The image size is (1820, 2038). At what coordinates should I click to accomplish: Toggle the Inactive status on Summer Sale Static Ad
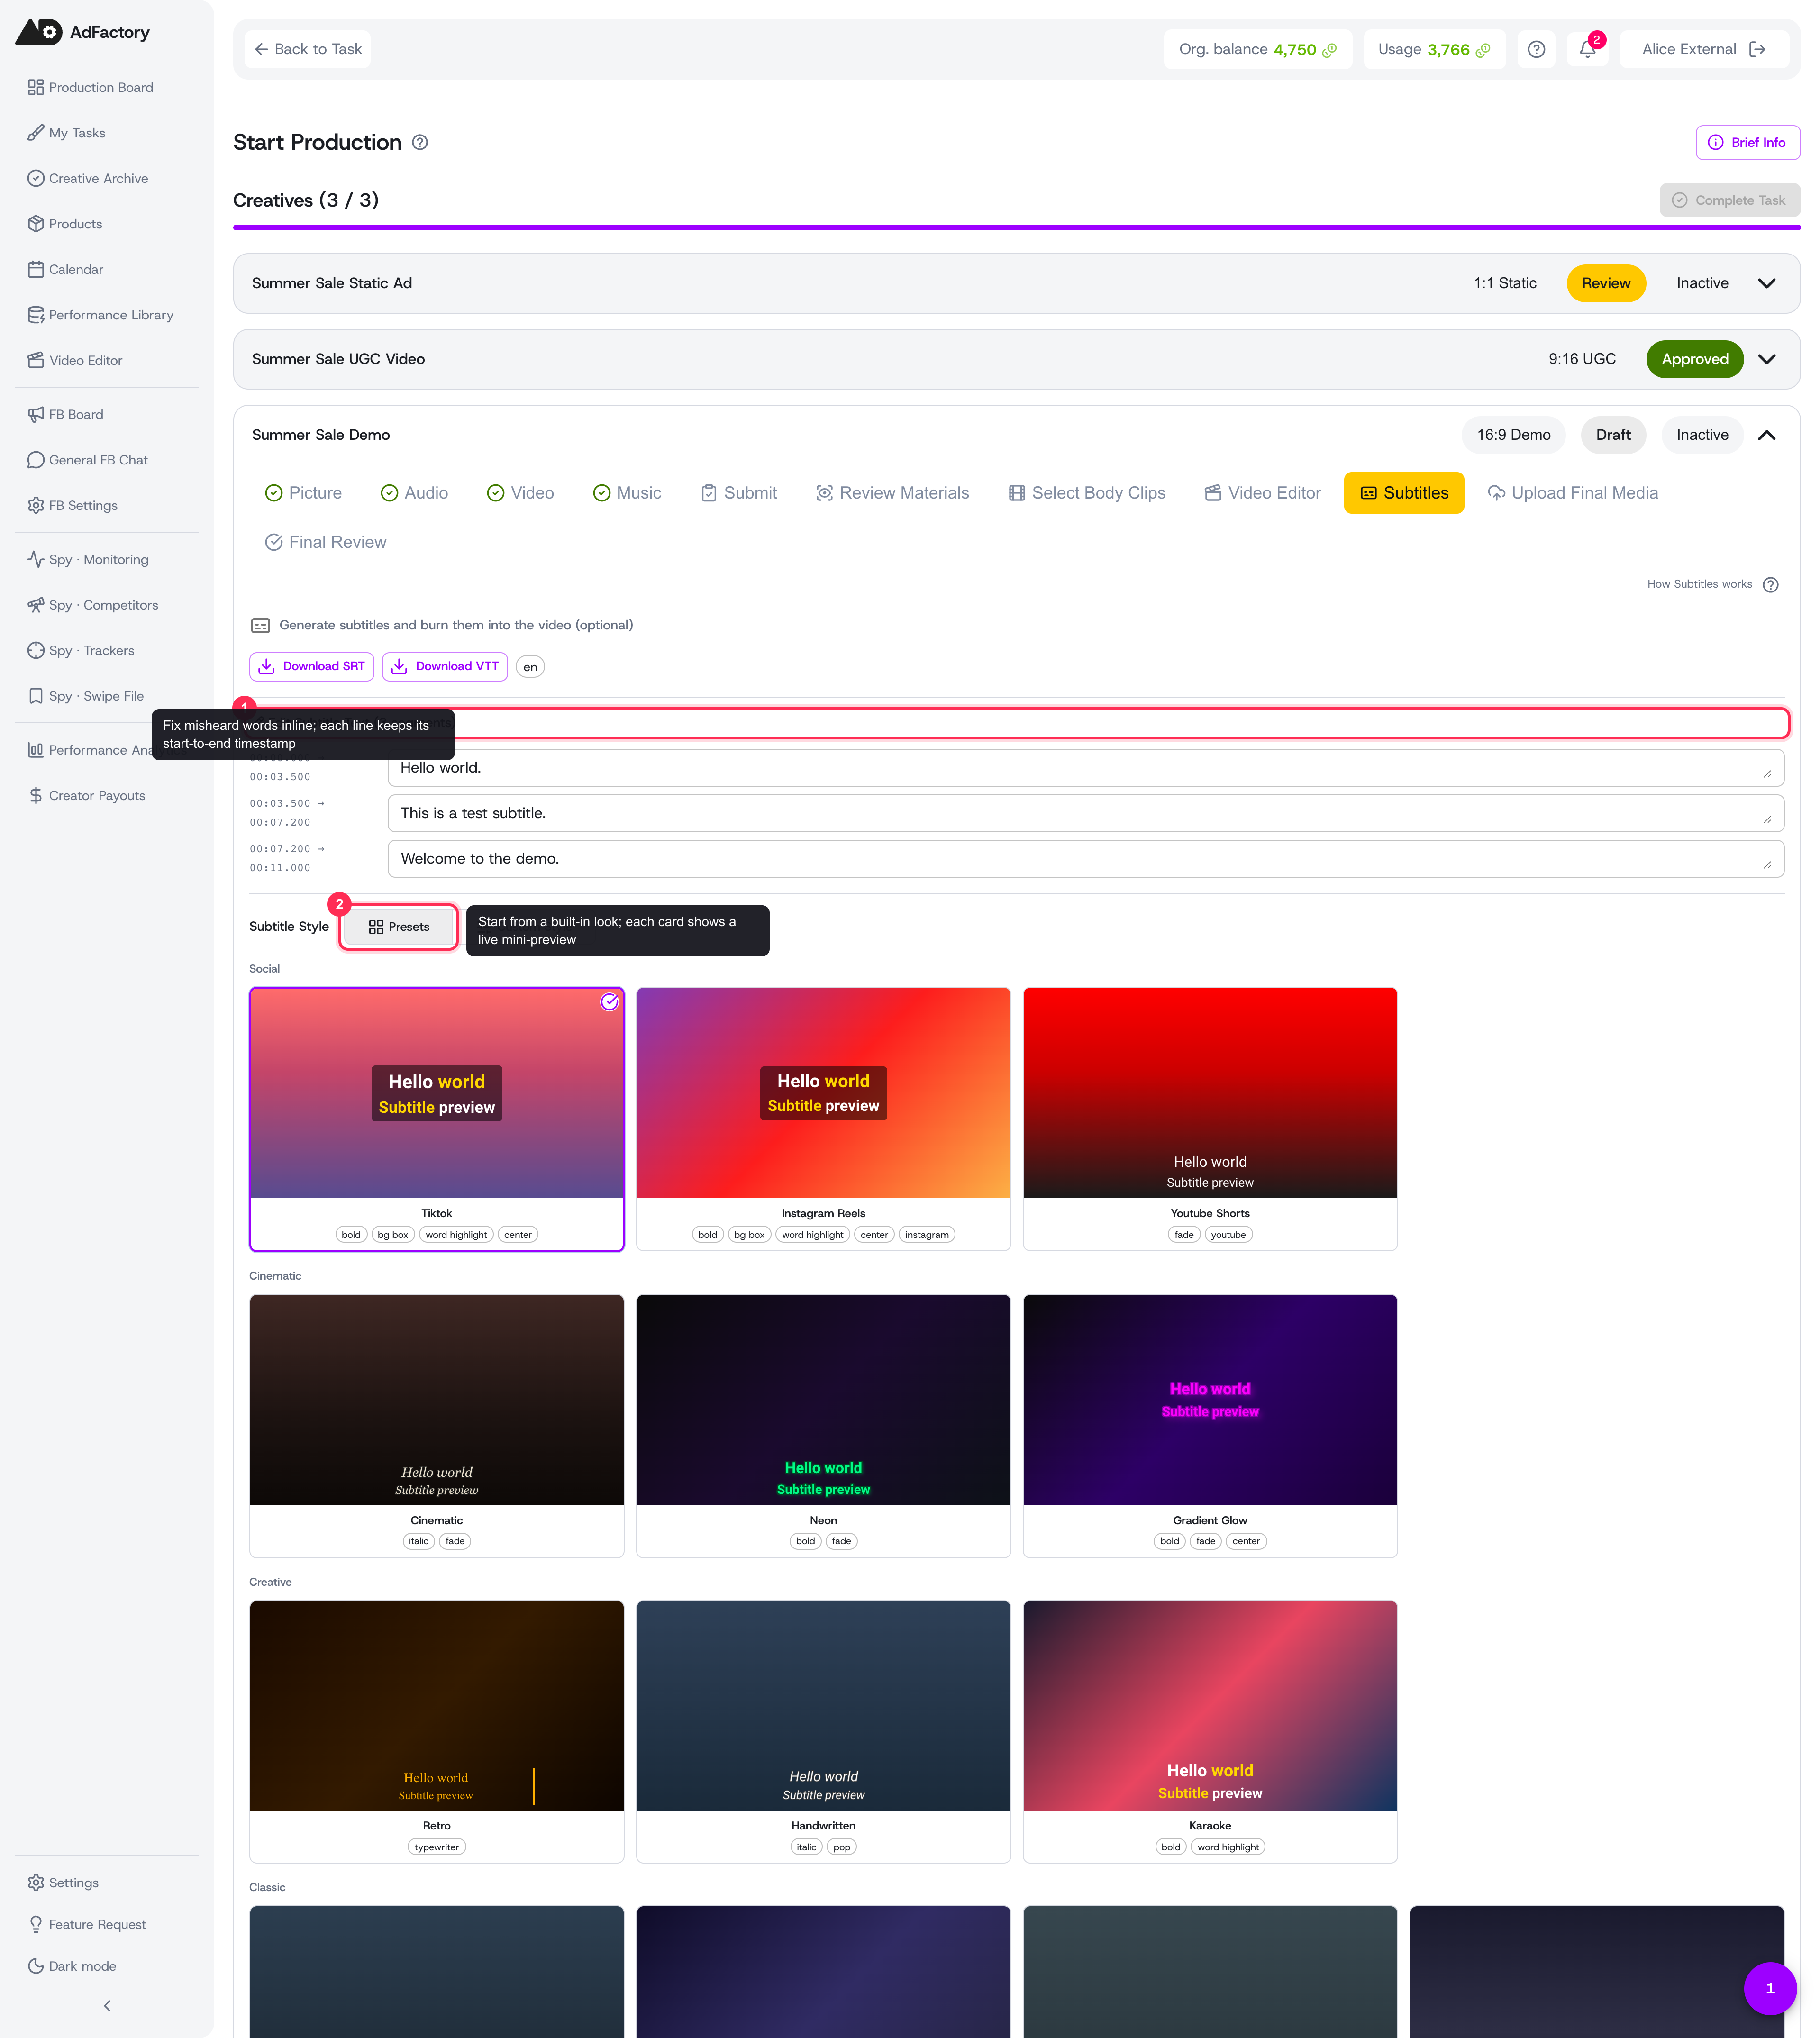pos(1702,283)
